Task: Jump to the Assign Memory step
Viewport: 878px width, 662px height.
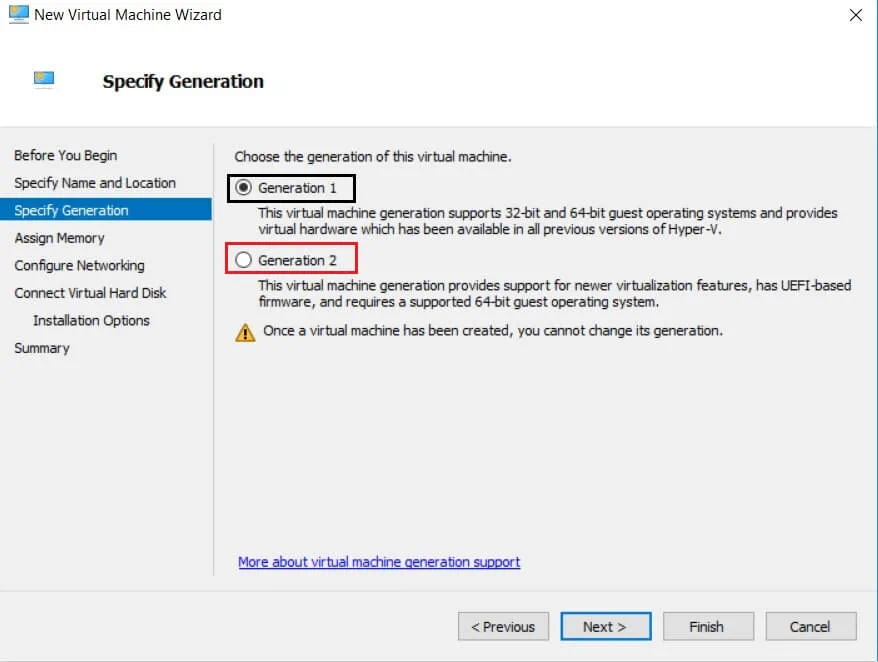Action: click(59, 238)
